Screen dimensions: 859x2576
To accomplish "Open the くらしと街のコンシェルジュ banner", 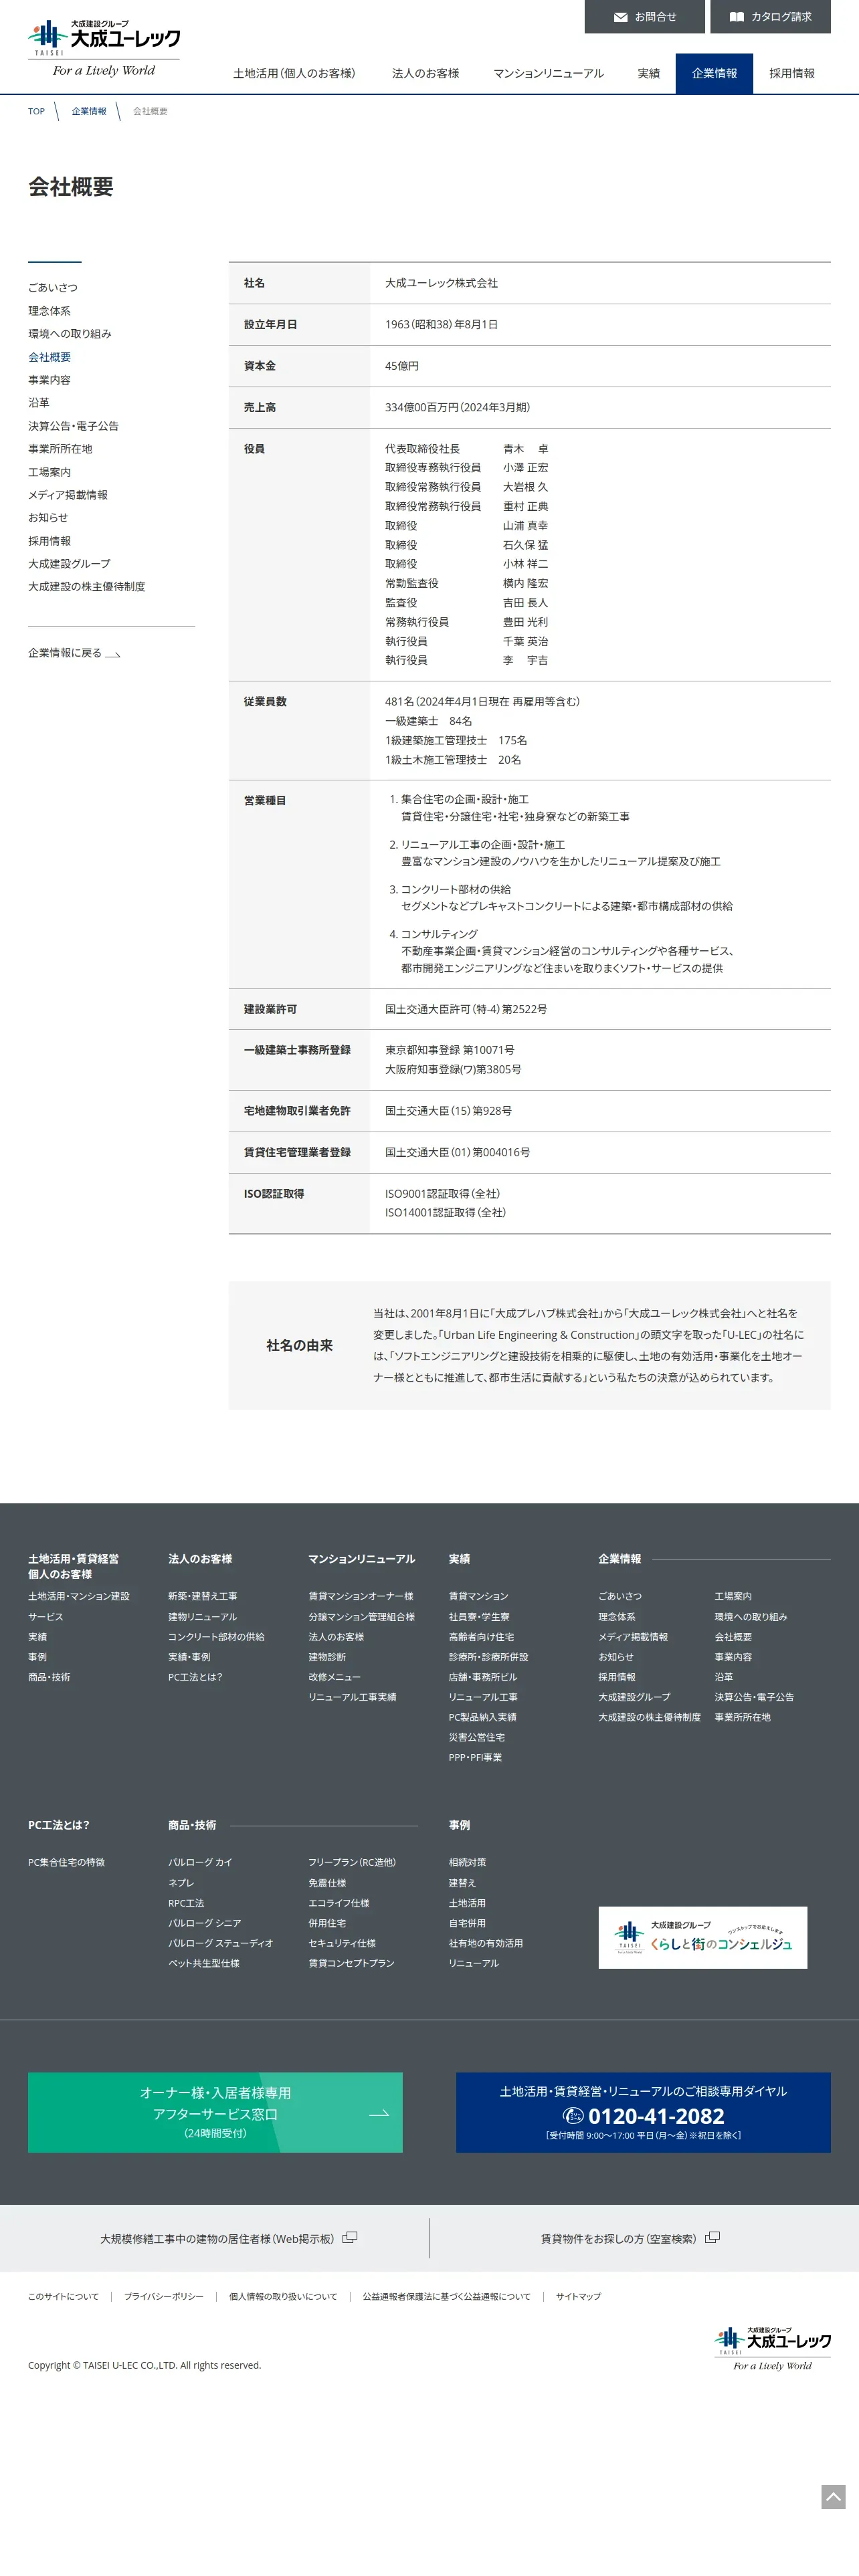I will [702, 1937].
